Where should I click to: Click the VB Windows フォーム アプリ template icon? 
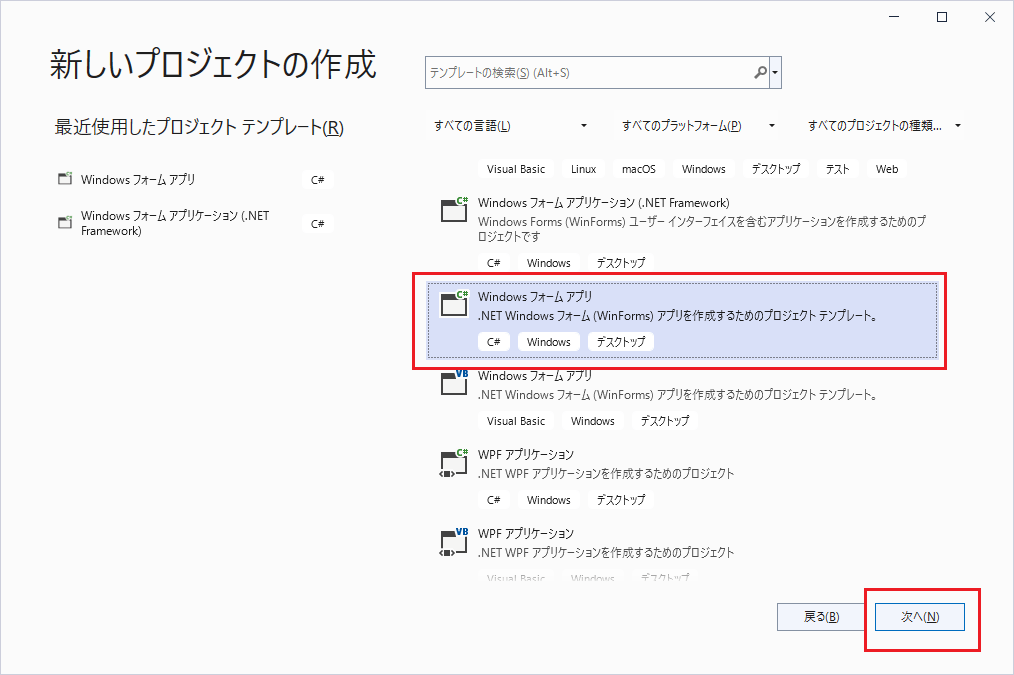click(x=454, y=382)
